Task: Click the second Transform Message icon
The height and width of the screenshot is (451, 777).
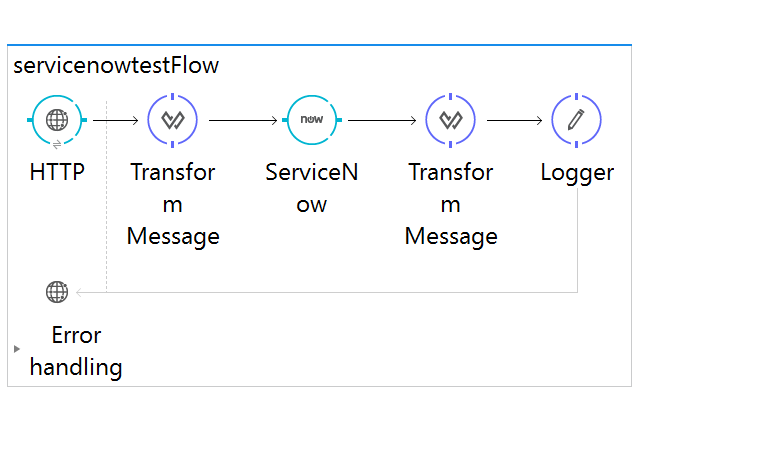Action: (451, 120)
